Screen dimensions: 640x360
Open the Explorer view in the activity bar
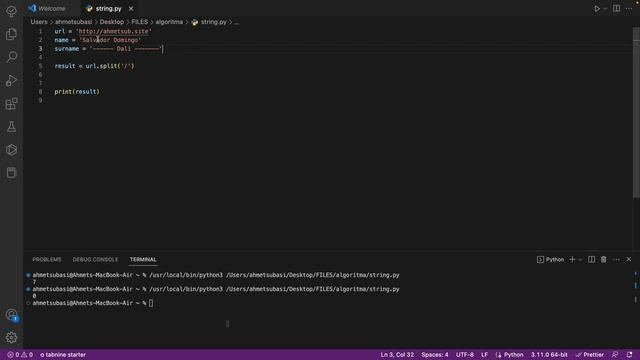point(11,34)
